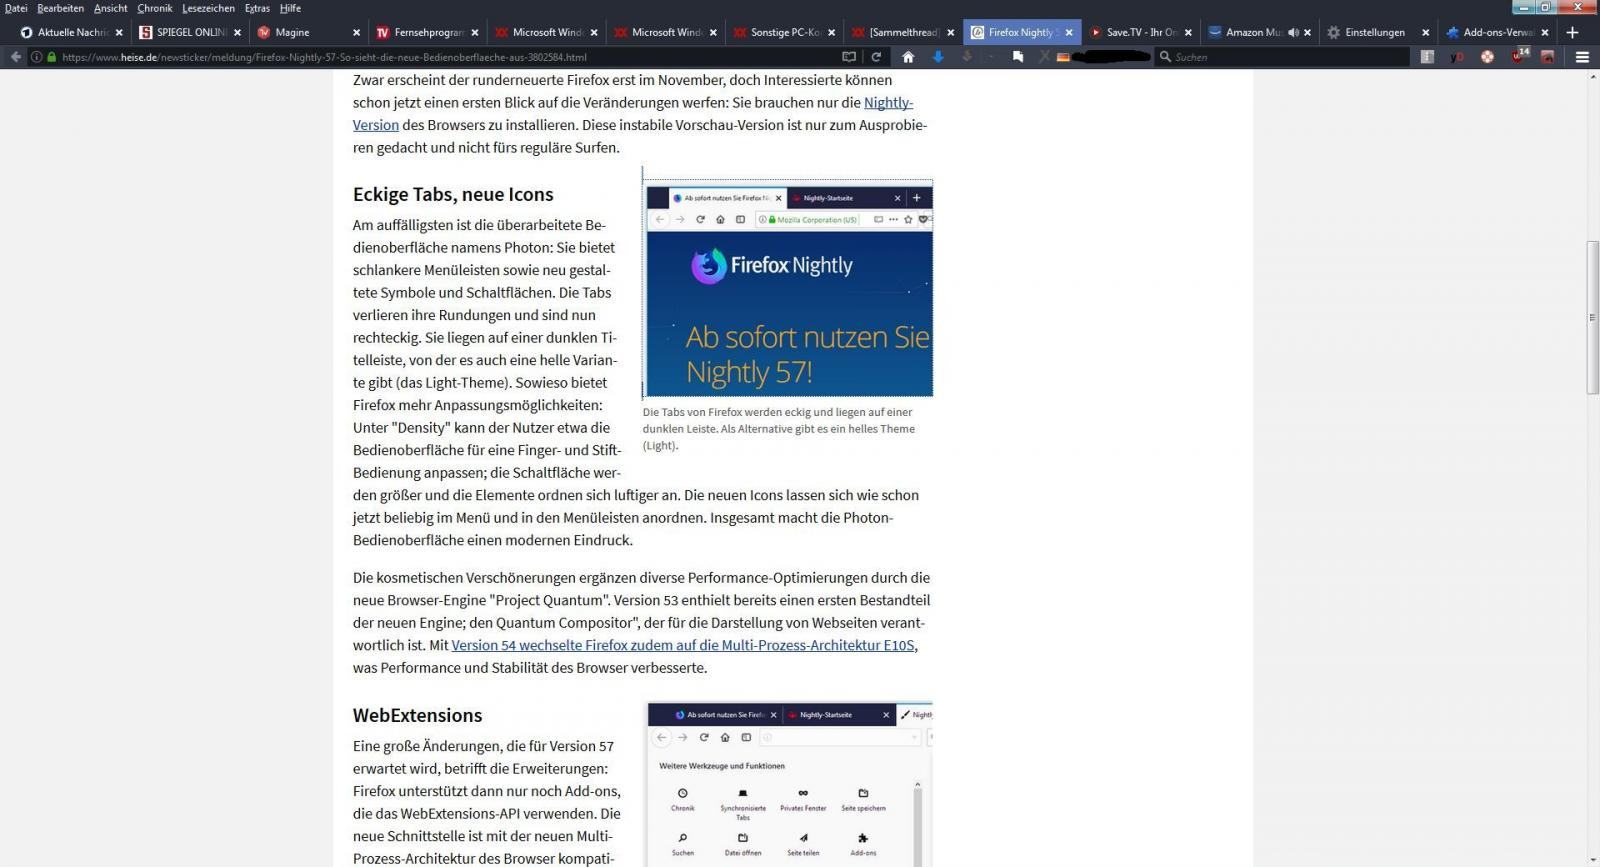Click the search magnifier icon
The height and width of the screenshot is (867, 1600).
[1165, 57]
